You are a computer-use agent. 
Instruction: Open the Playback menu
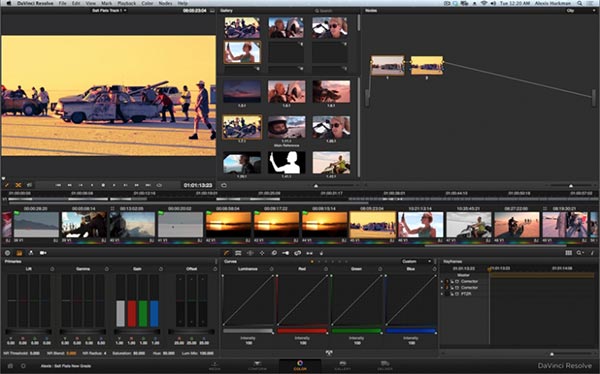pos(126,3)
